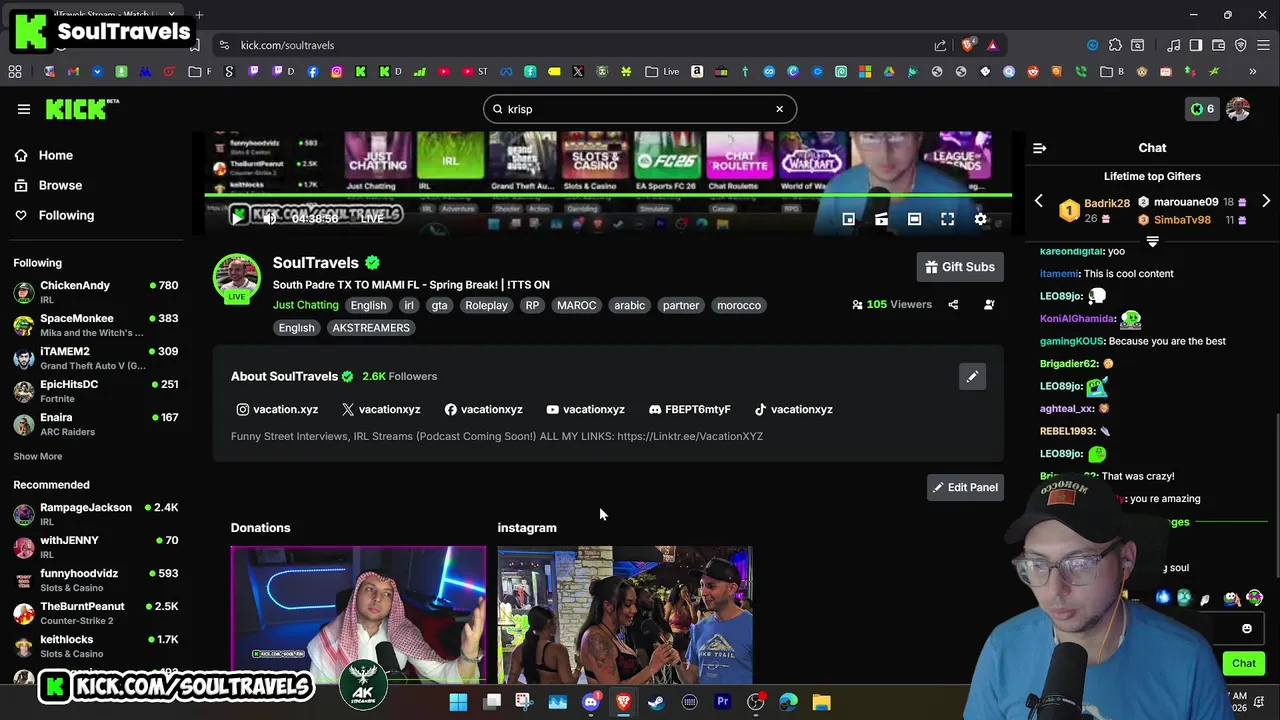Go to Home in sidebar
The height and width of the screenshot is (720, 1280).
point(56,155)
